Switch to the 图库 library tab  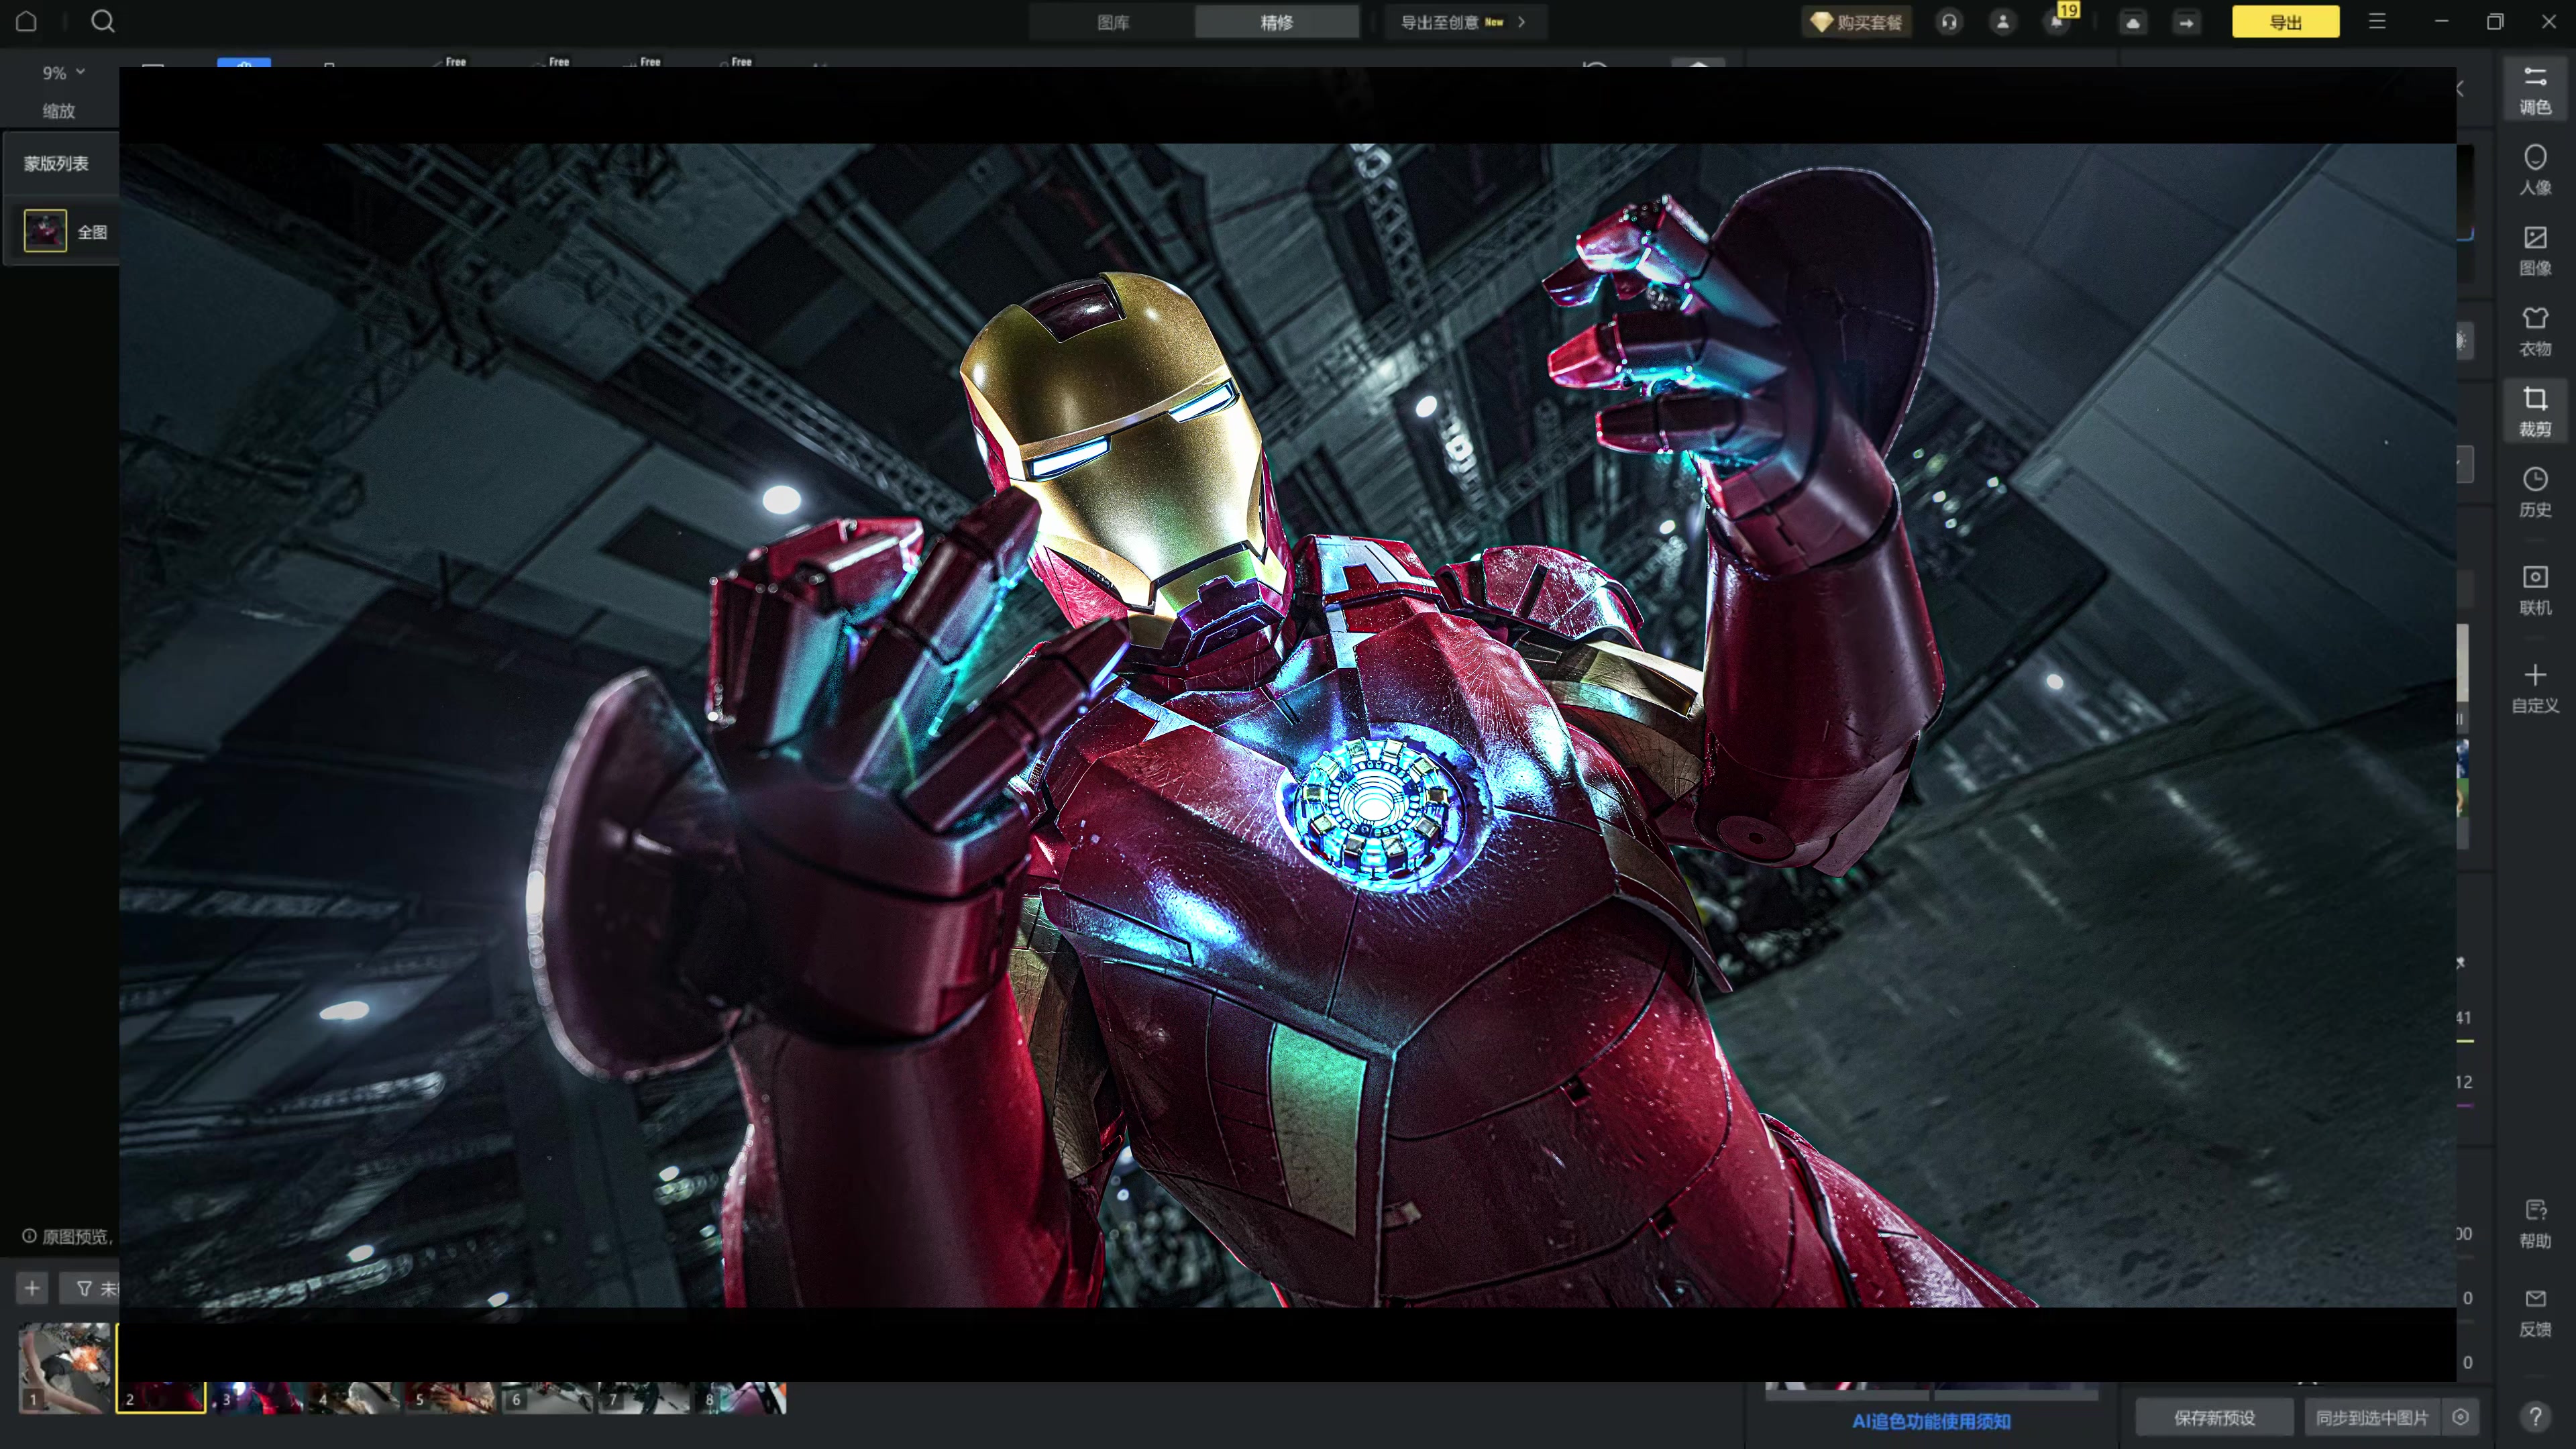click(1112, 22)
